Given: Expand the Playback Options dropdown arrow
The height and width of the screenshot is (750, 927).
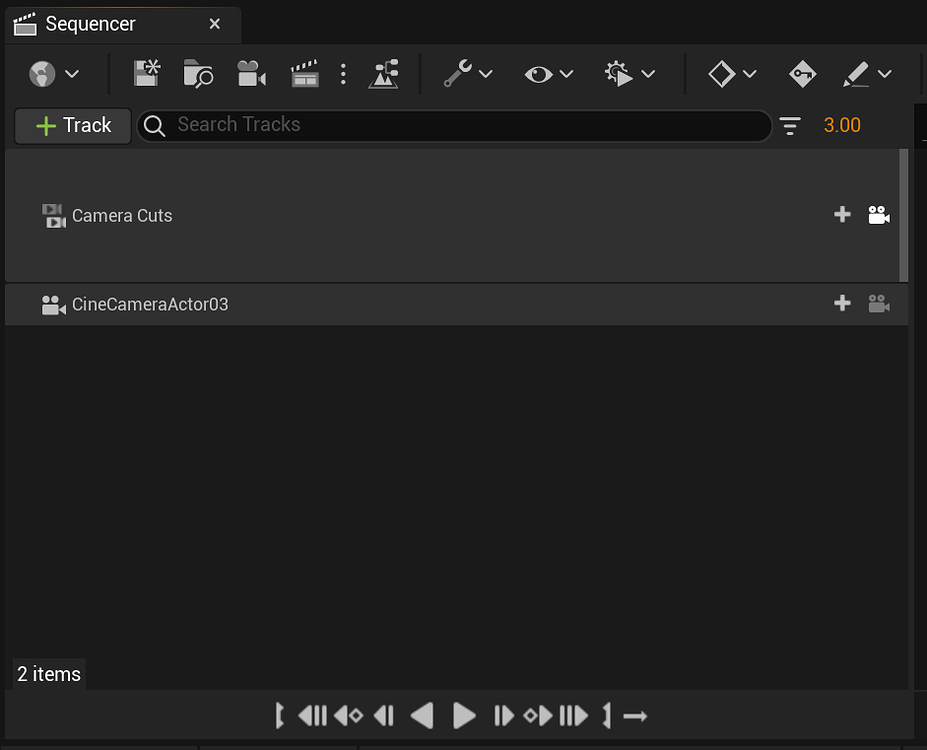Looking at the screenshot, I should pyautogui.click(x=649, y=74).
